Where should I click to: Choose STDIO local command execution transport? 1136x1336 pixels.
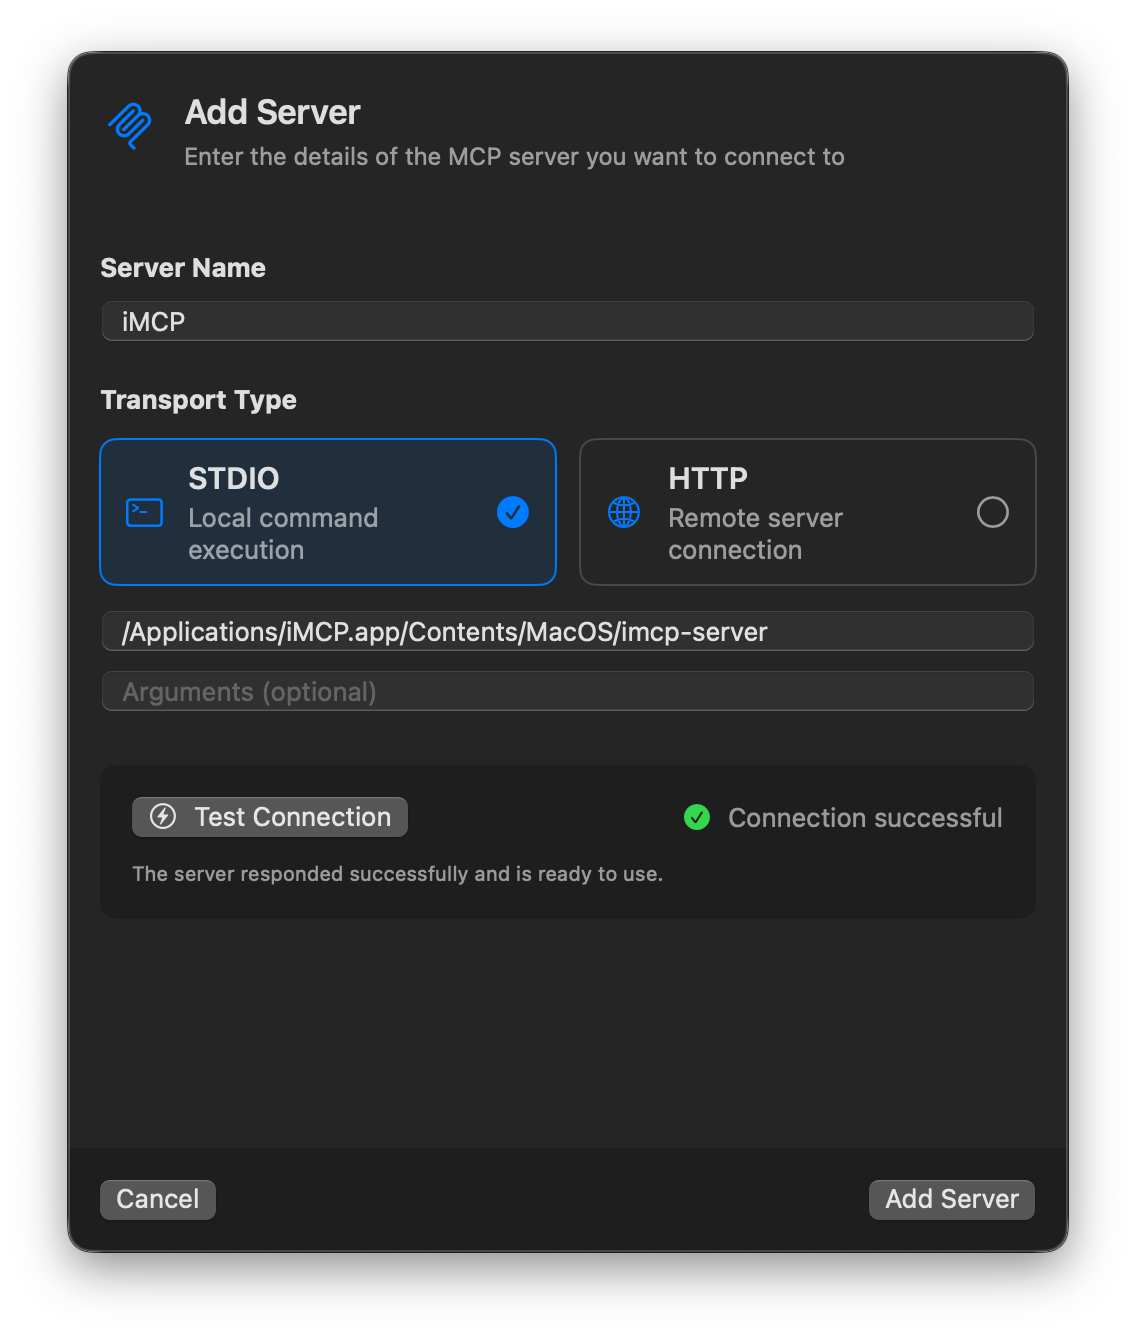tap(328, 512)
